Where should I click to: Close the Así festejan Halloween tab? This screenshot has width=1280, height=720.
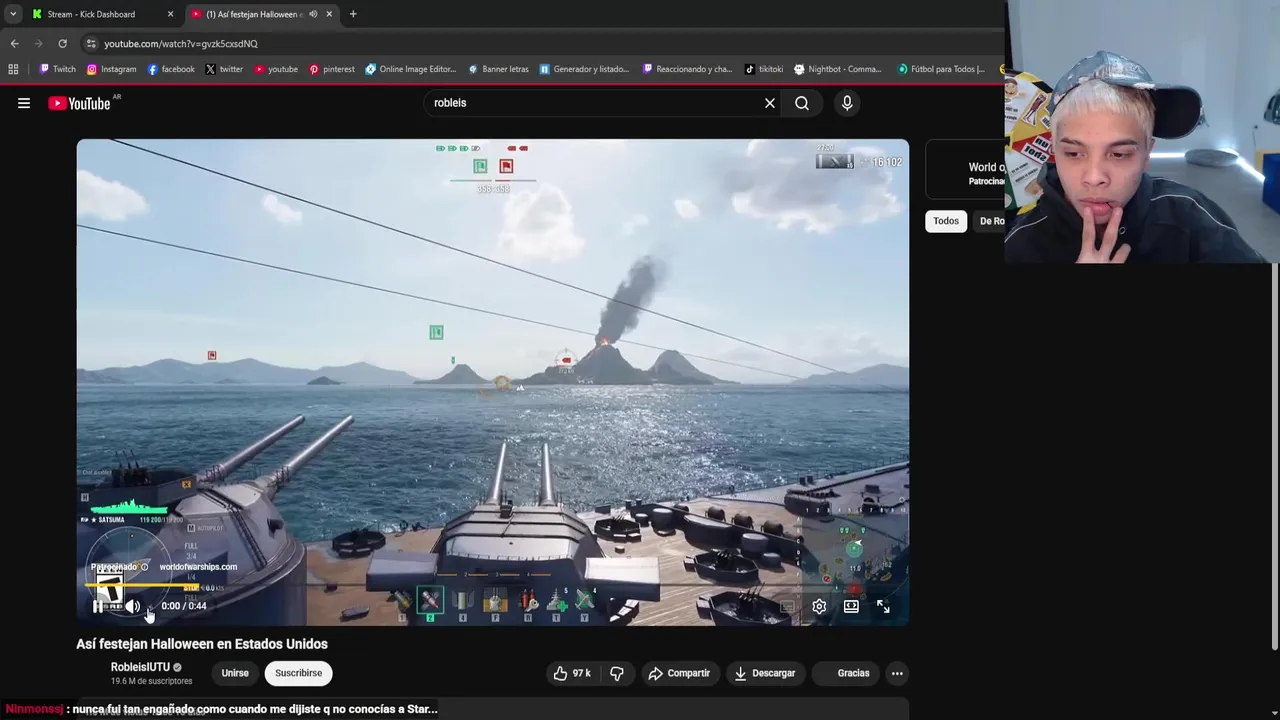point(329,14)
